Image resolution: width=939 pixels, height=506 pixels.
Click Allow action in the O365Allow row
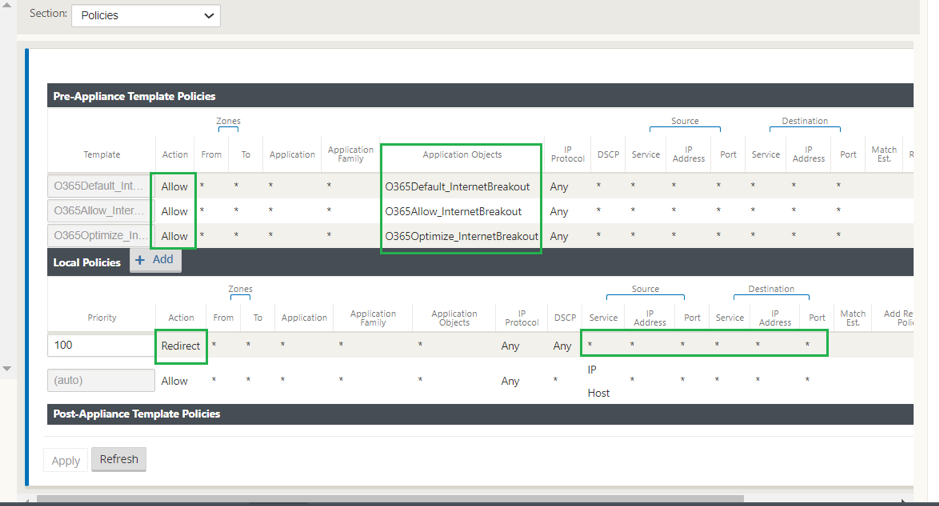pos(174,211)
